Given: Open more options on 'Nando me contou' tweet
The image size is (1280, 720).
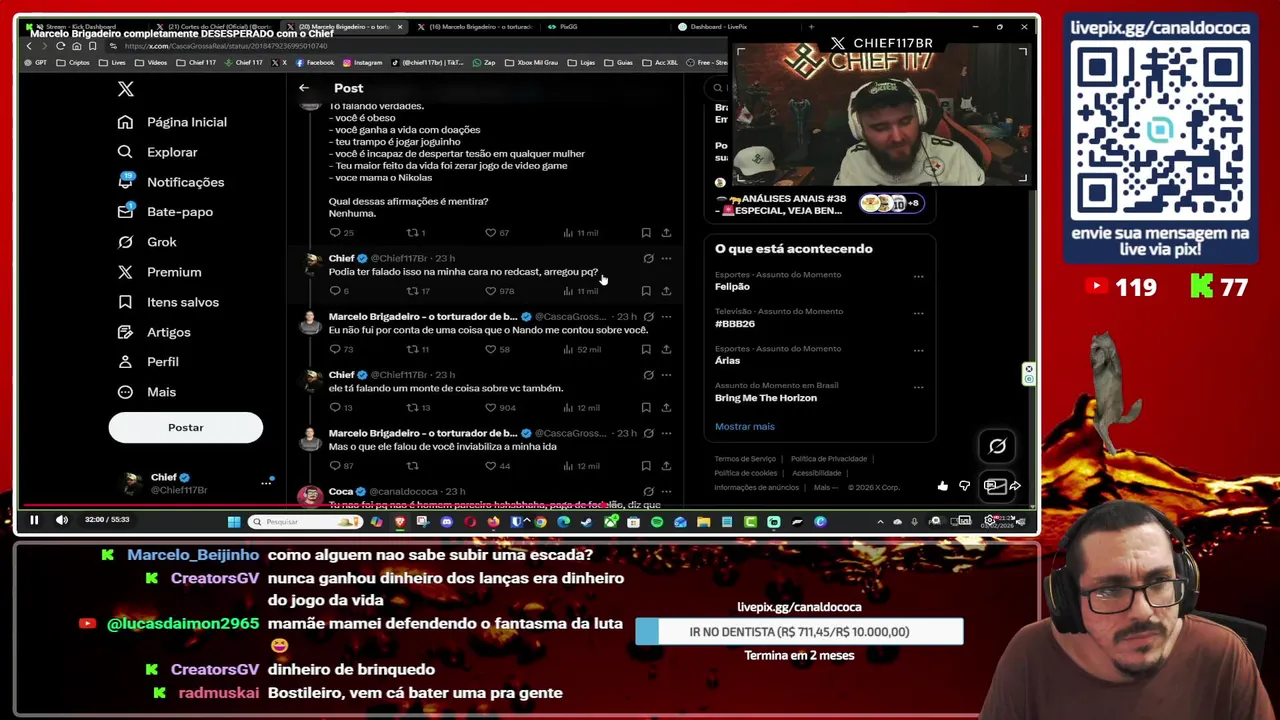Looking at the screenshot, I should 666,317.
